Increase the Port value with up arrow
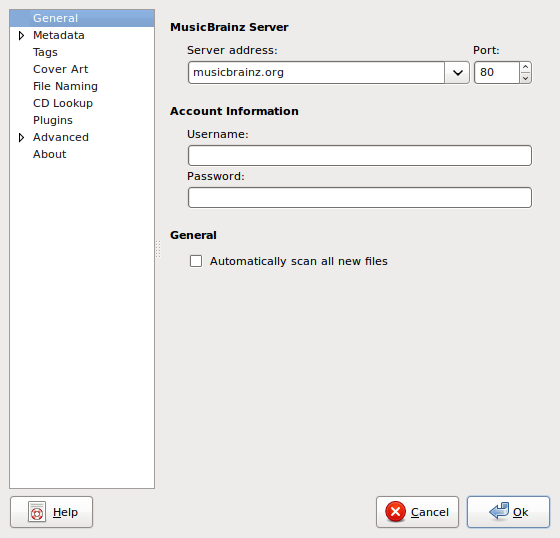The image size is (560, 538). pyautogui.click(x=525, y=67)
